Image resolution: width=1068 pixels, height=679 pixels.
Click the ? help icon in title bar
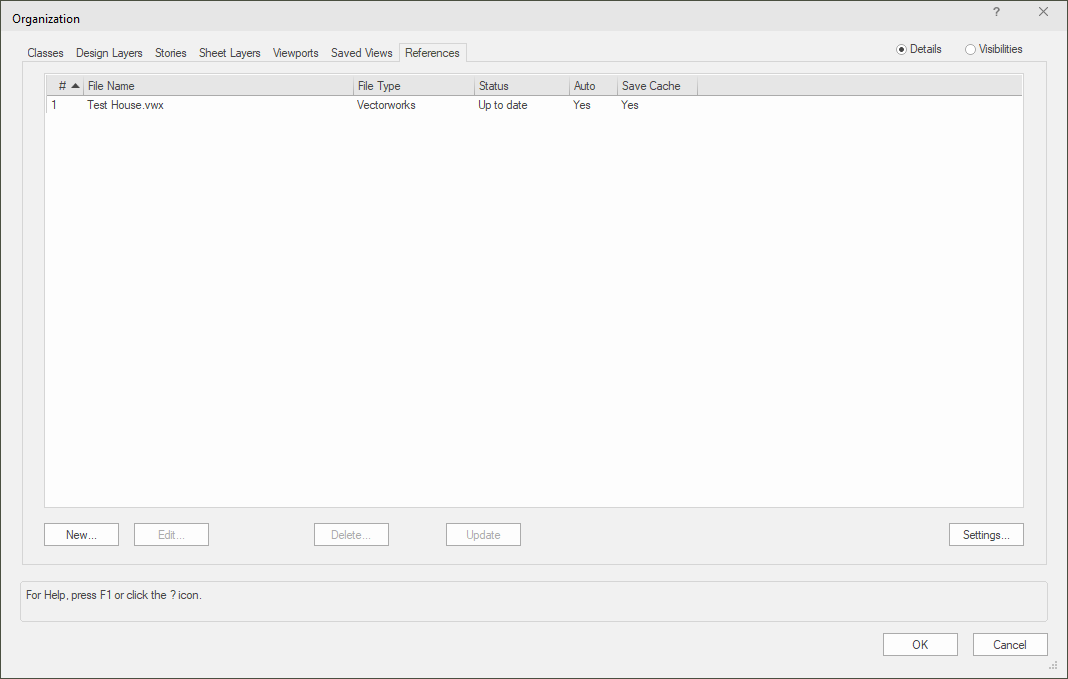point(996,12)
